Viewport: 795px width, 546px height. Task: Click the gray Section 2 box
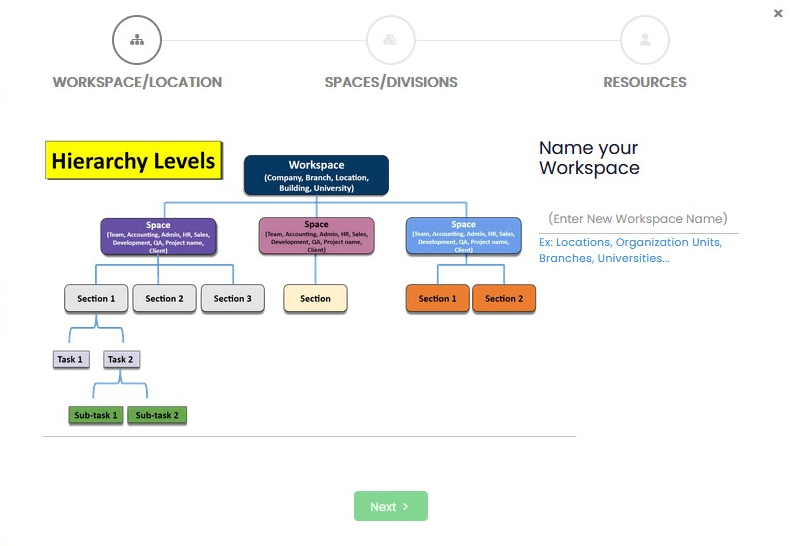pyautogui.click(x=164, y=299)
